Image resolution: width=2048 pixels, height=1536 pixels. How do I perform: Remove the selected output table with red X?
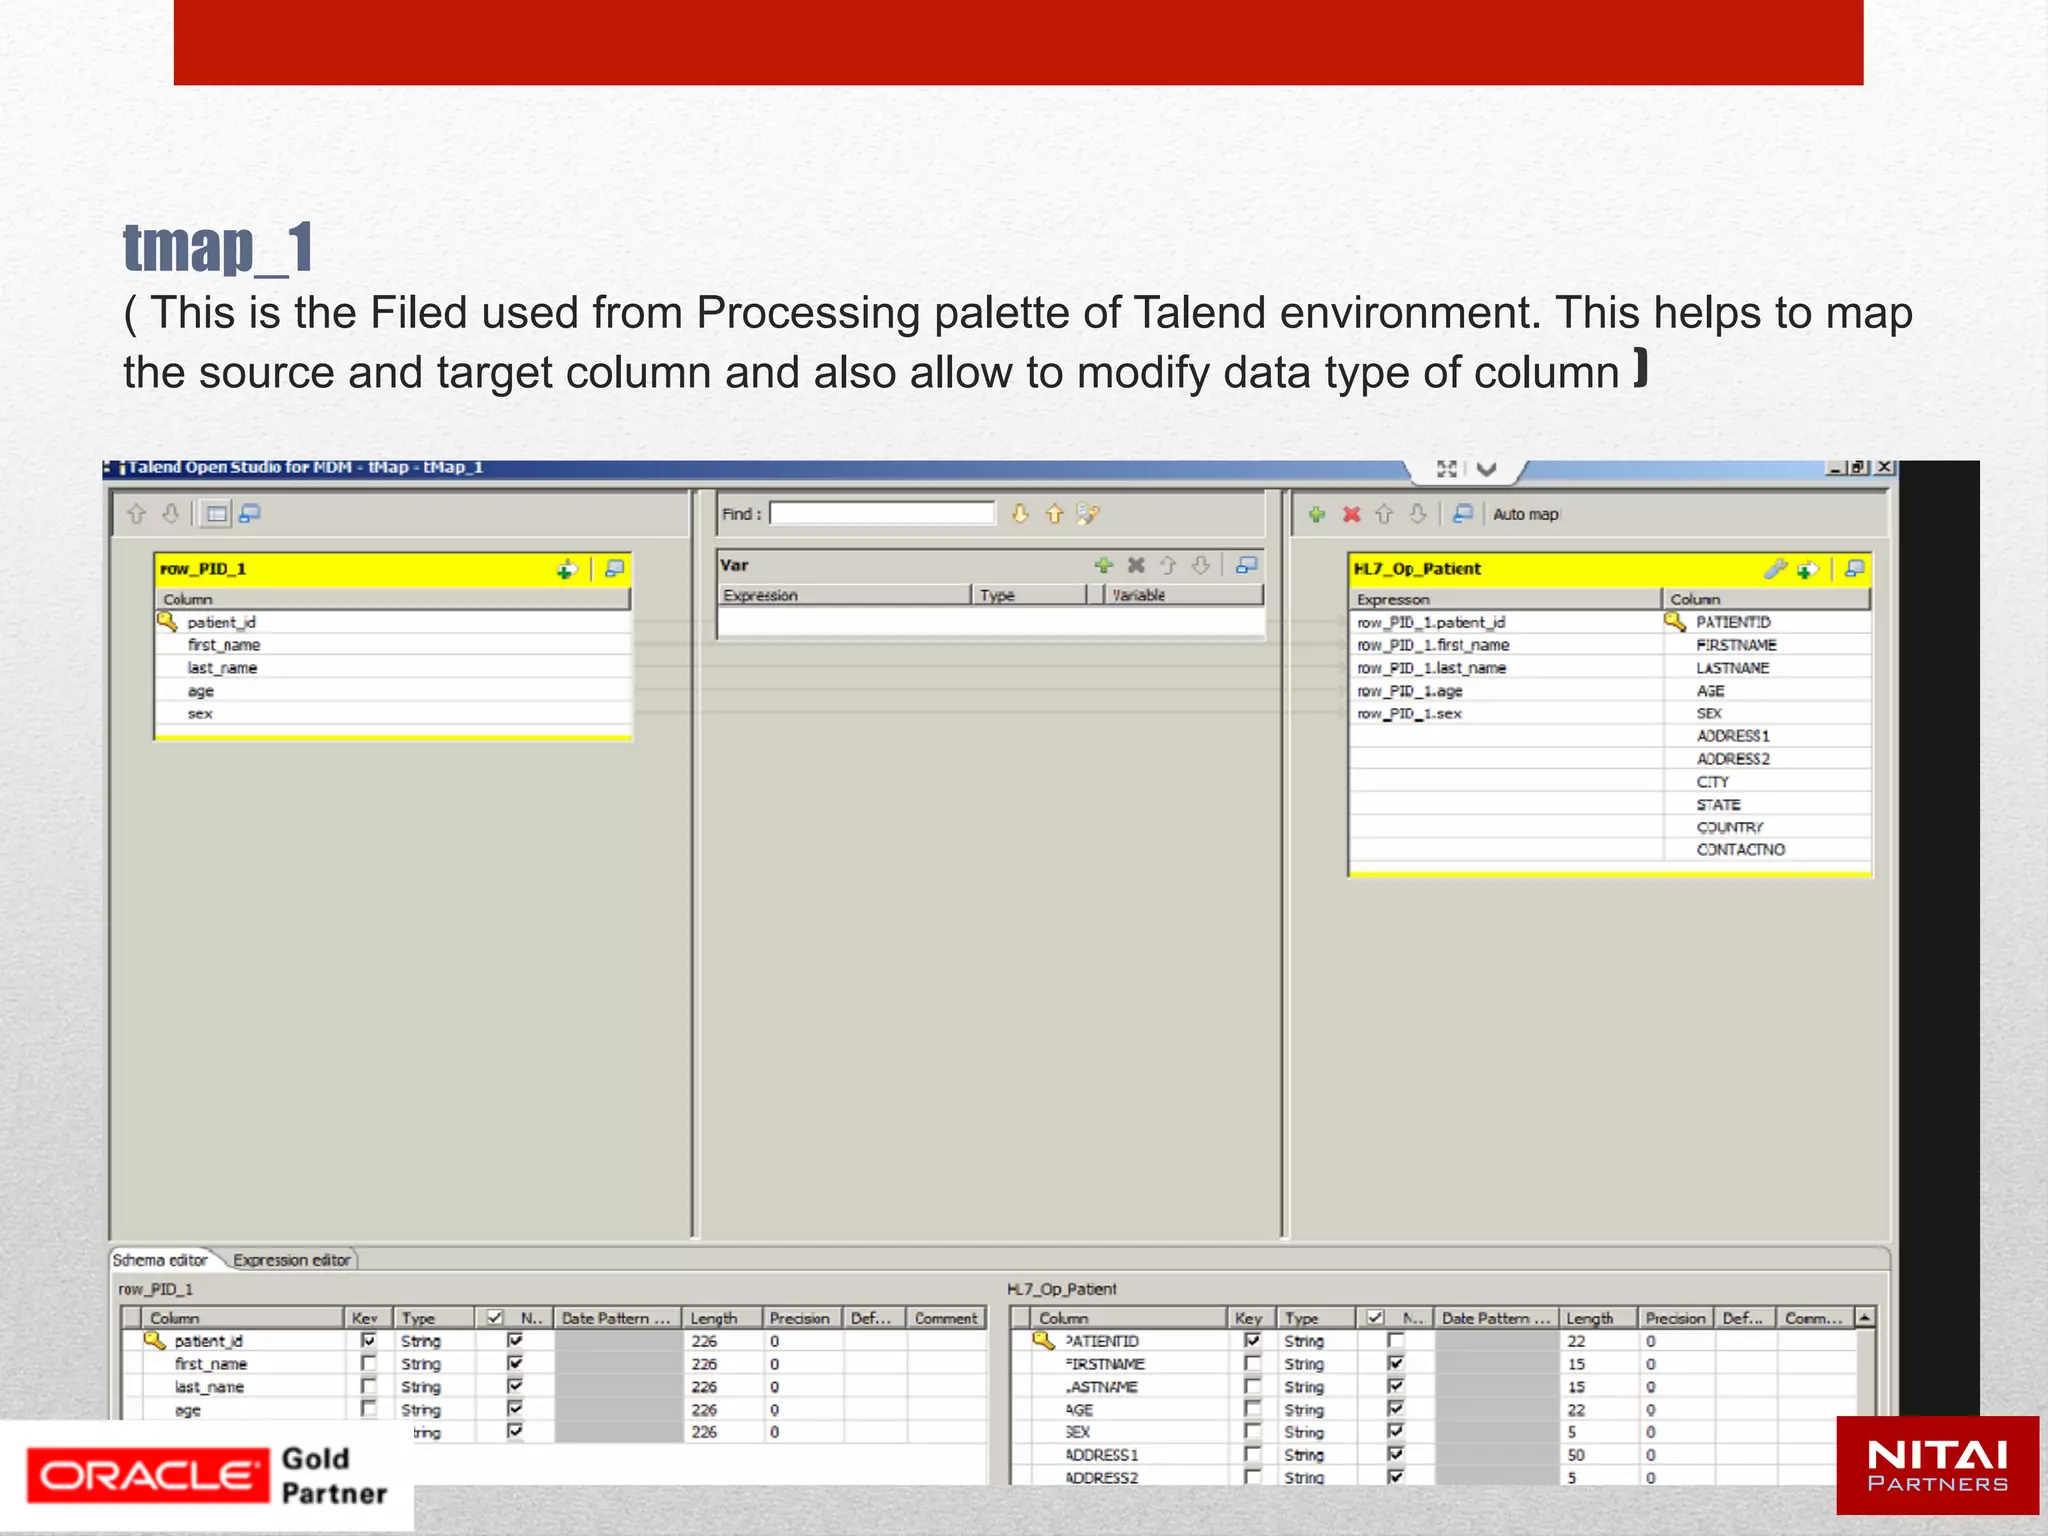coord(1352,514)
